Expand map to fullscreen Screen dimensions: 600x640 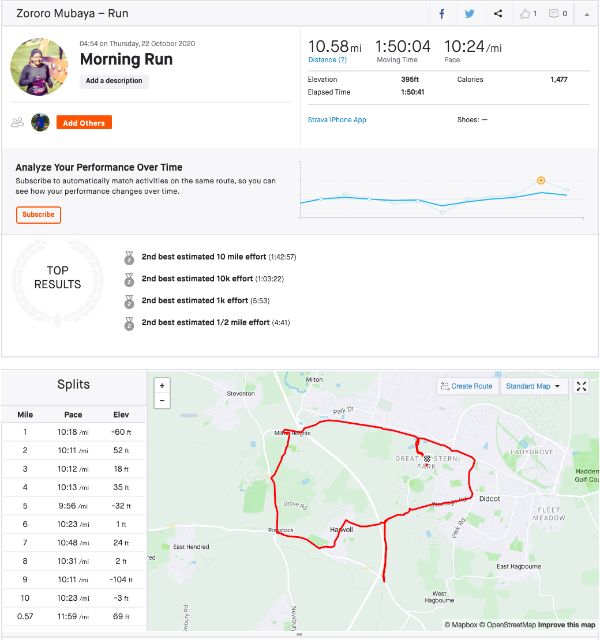tap(582, 386)
